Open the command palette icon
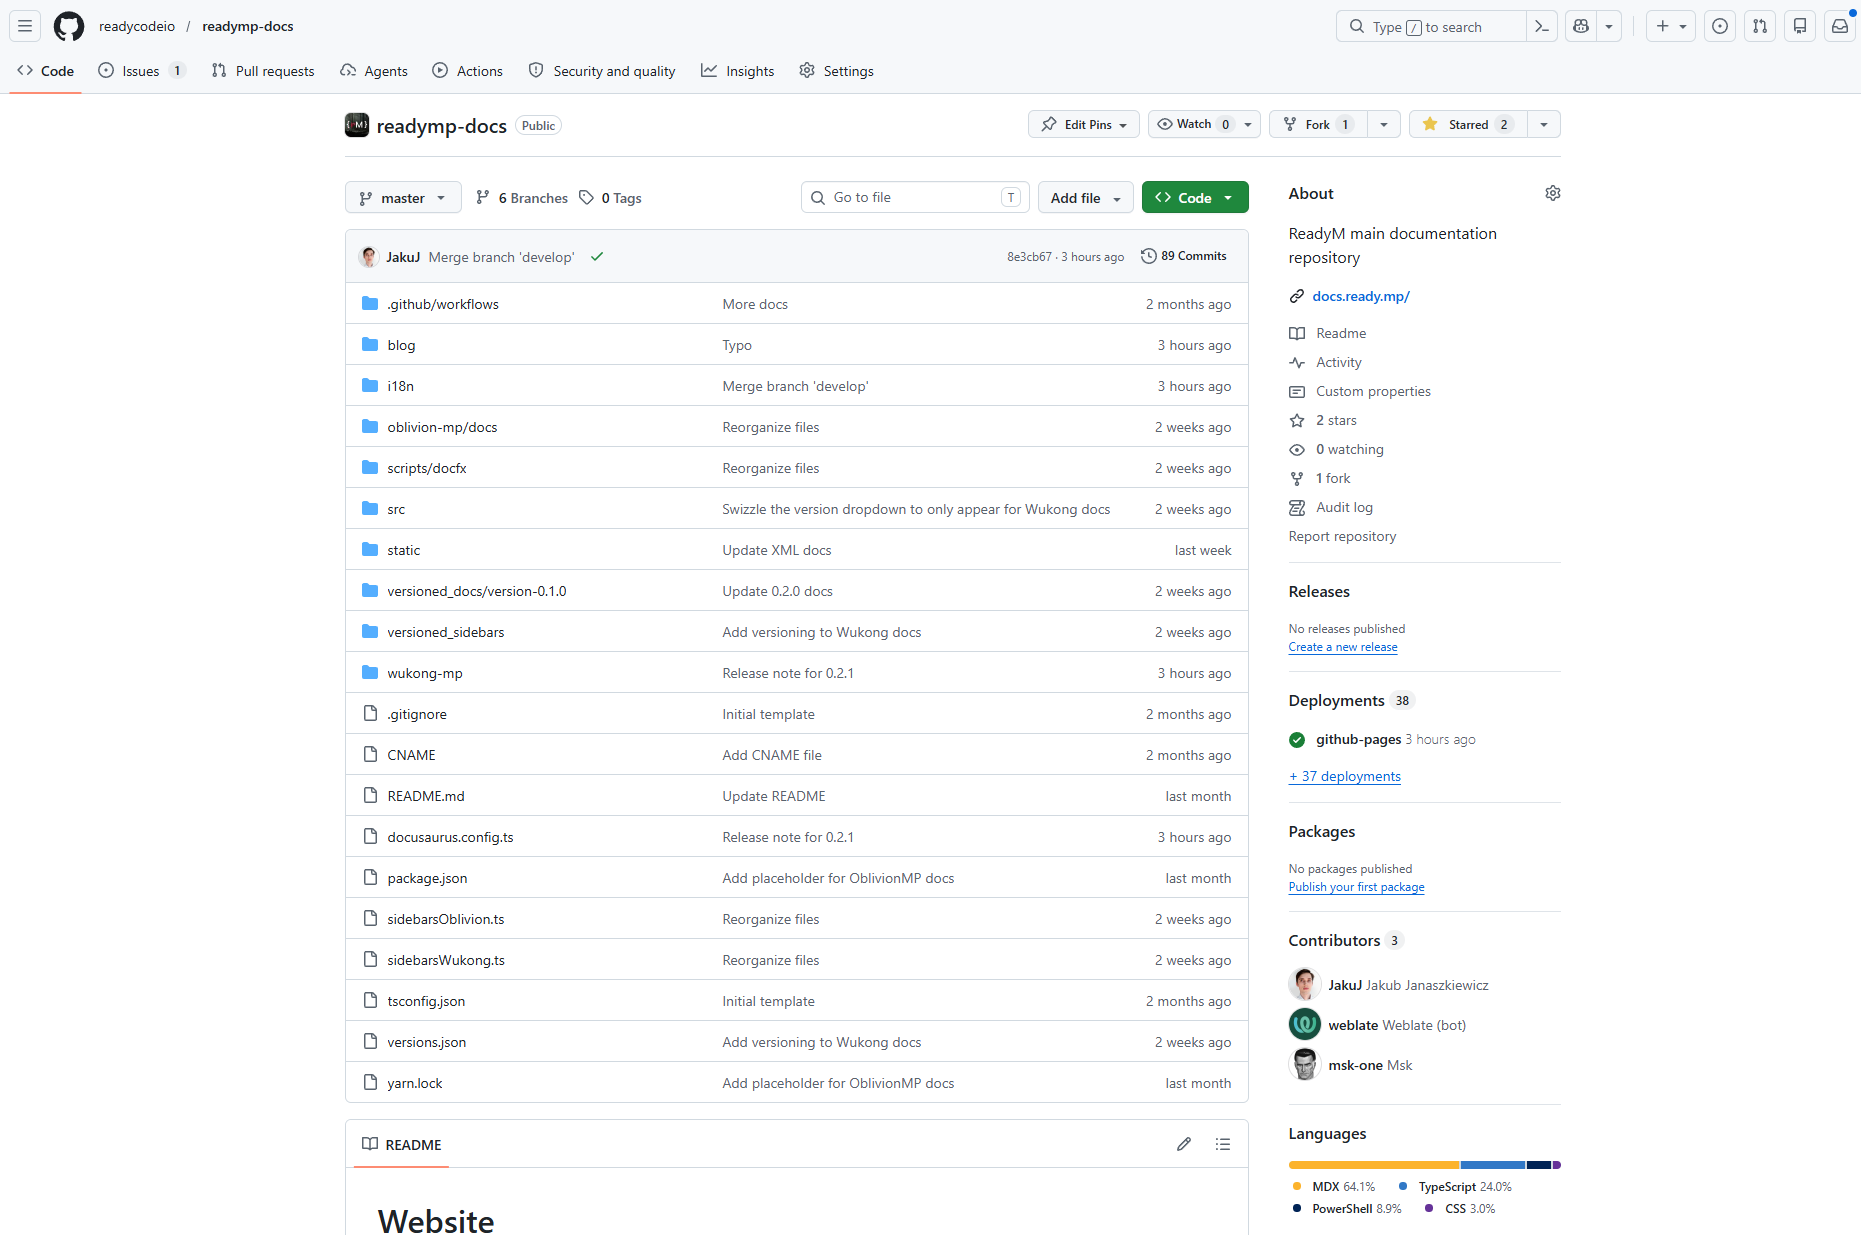The width and height of the screenshot is (1861, 1235). (1542, 27)
